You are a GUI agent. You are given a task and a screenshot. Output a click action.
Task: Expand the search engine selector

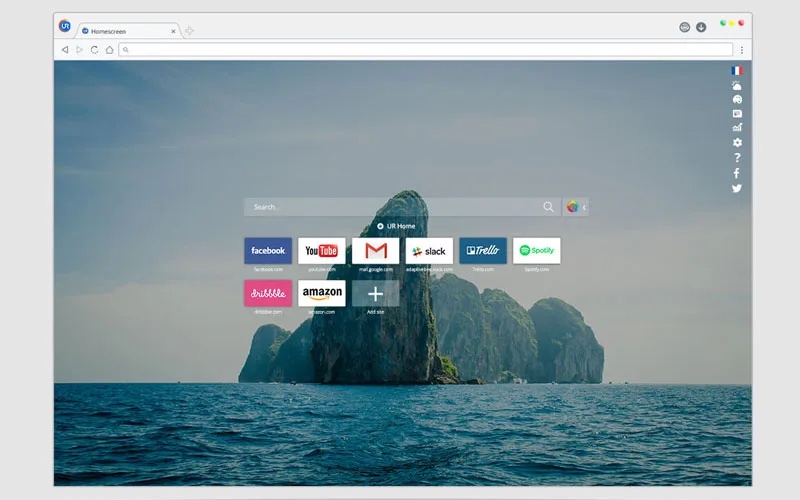tap(576, 207)
